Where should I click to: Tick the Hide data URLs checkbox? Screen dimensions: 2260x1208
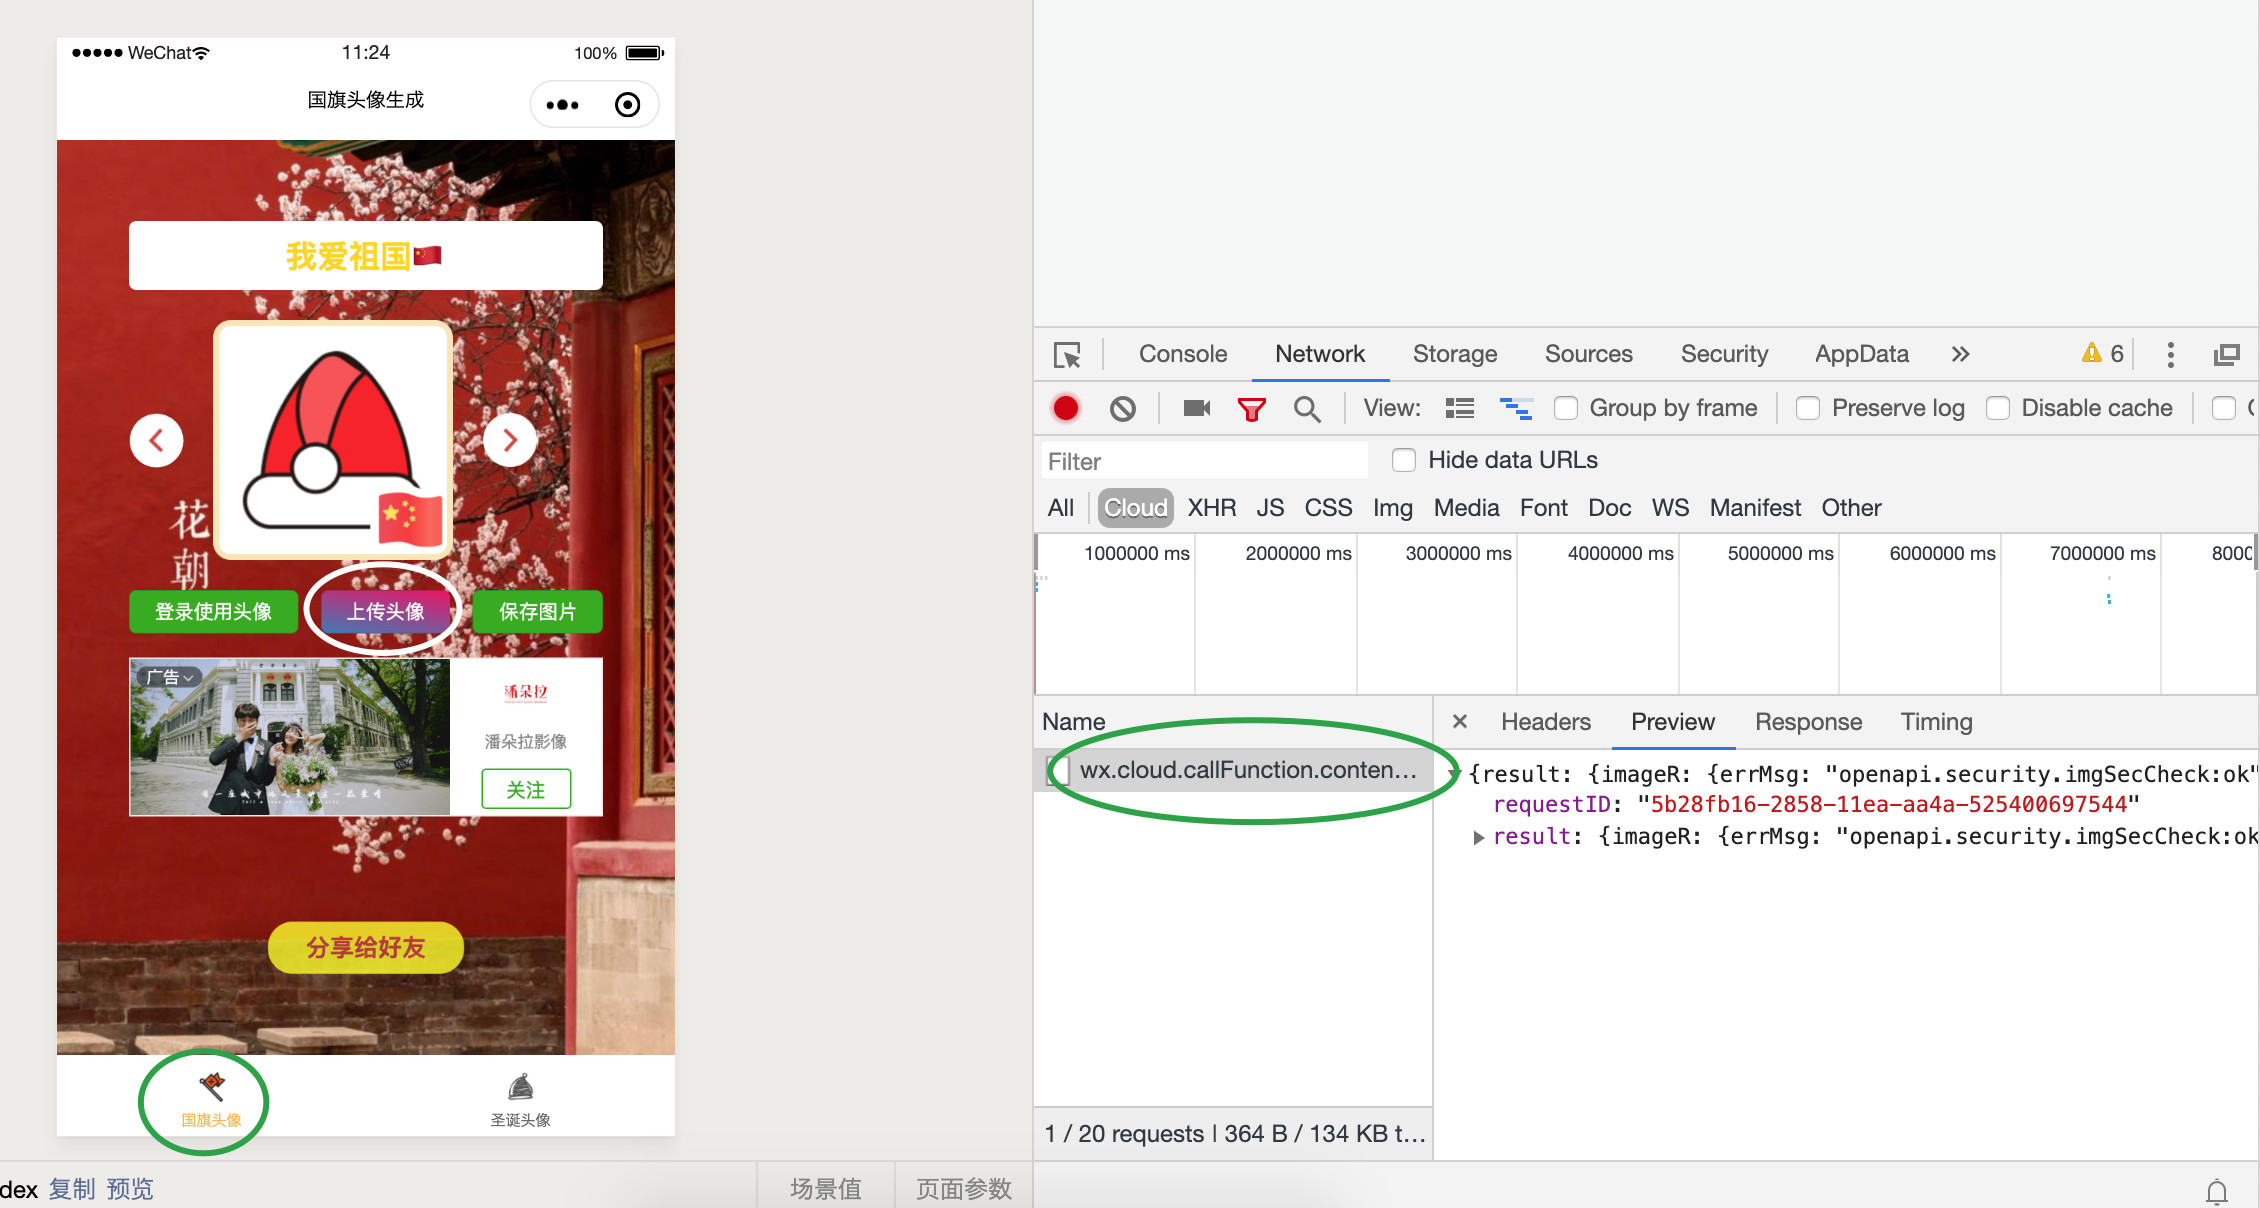tap(1404, 460)
